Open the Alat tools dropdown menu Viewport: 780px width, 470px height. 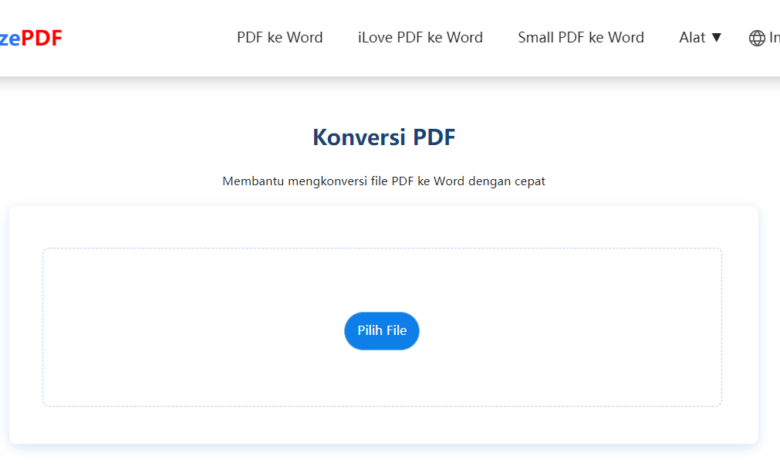pyautogui.click(x=700, y=37)
